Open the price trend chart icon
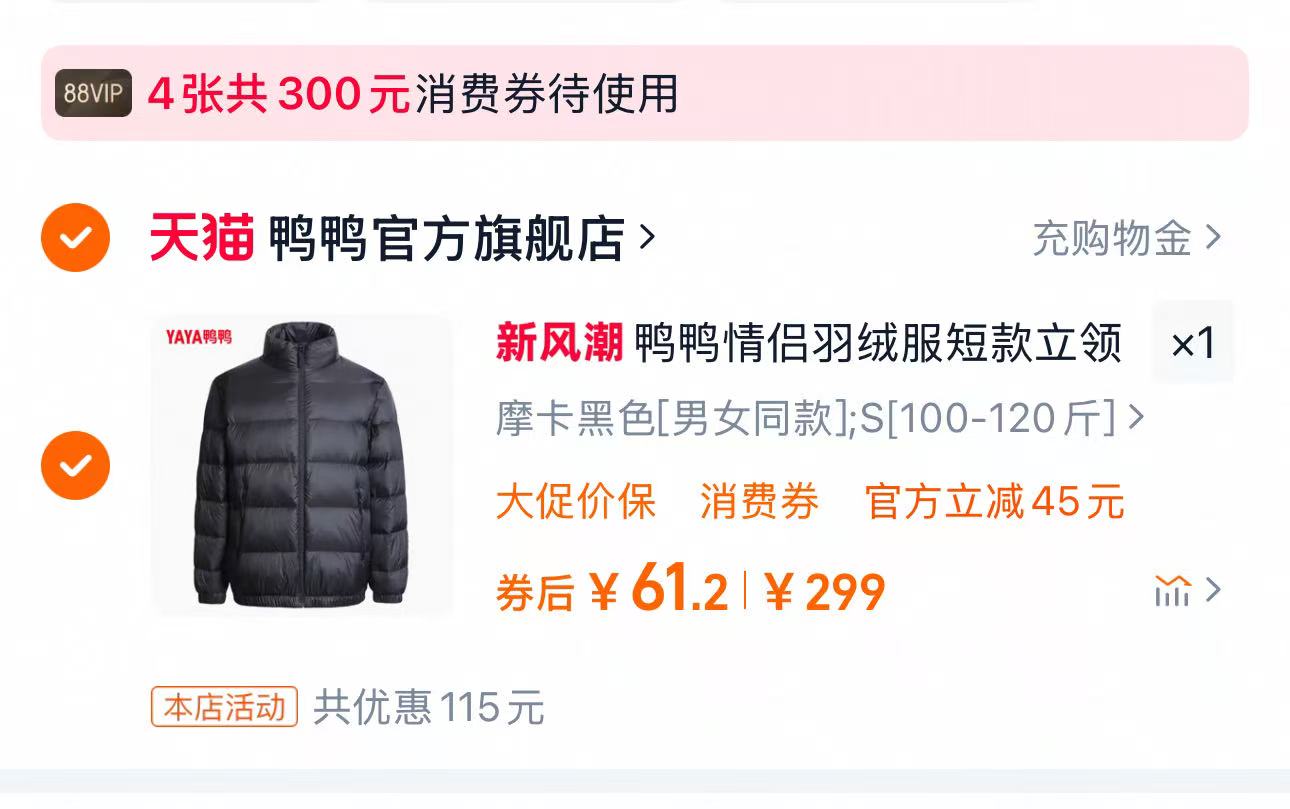Image resolution: width=1290 pixels, height=809 pixels. [1172, 591]
